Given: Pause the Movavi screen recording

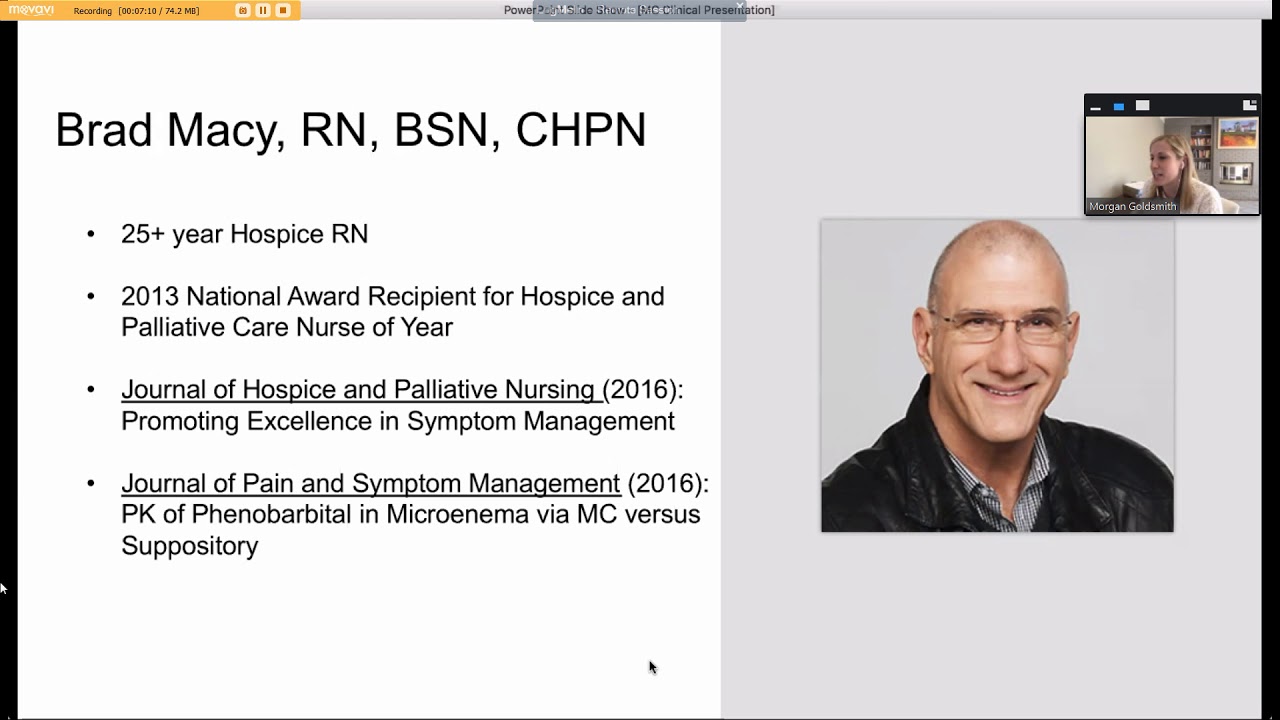Looking at the screenshot, I should coord(263,10).
